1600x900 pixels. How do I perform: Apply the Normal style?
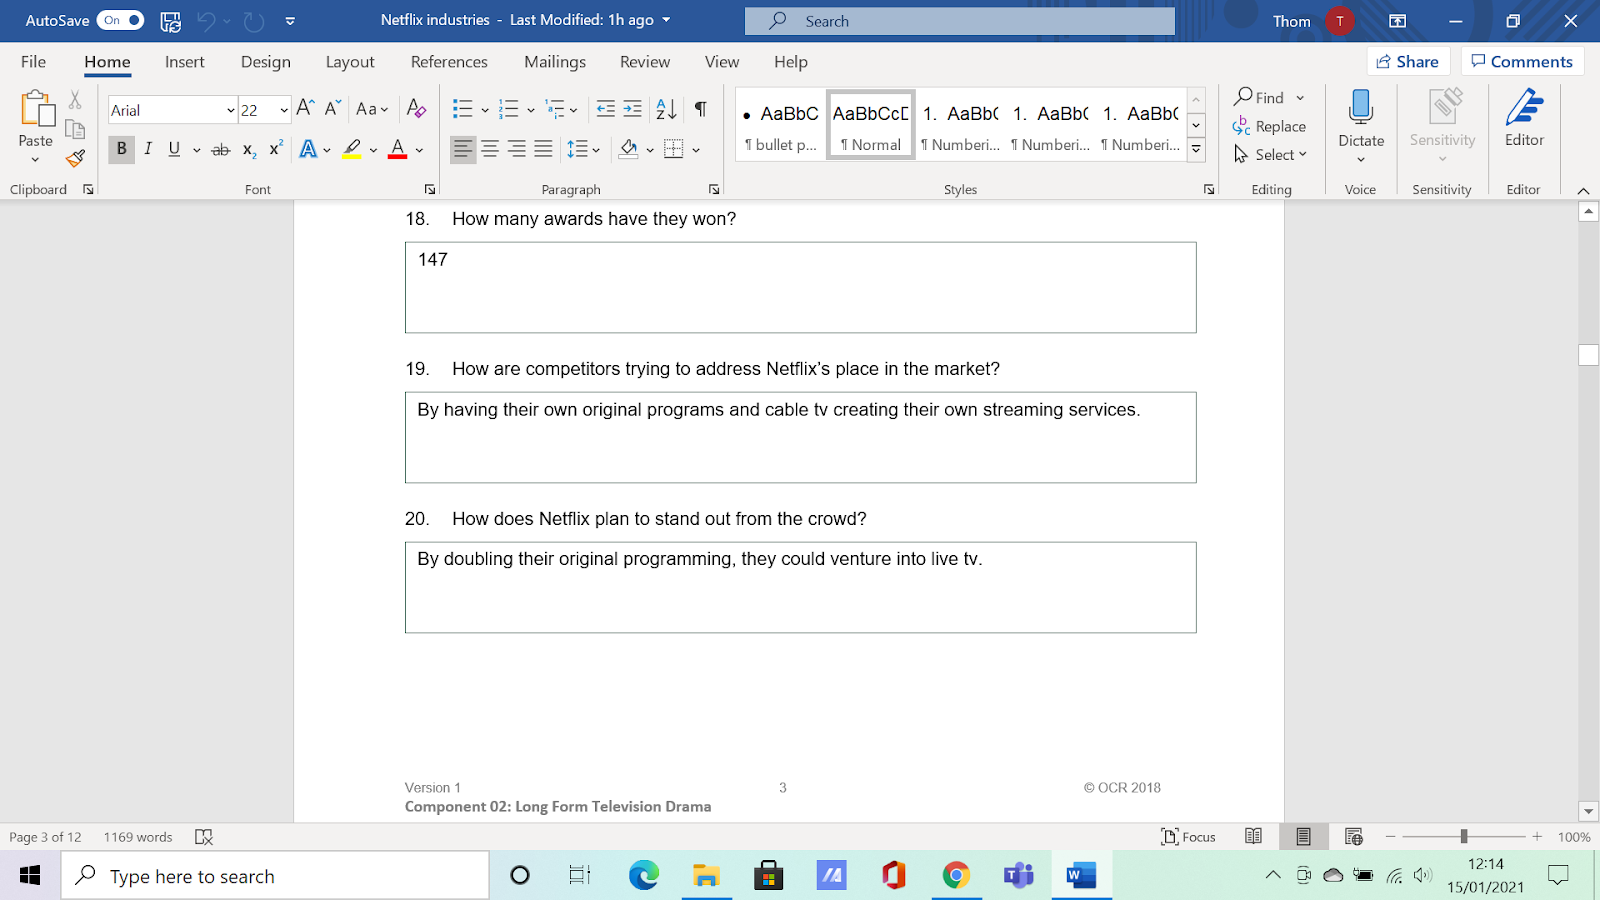[x=871, y=125]
